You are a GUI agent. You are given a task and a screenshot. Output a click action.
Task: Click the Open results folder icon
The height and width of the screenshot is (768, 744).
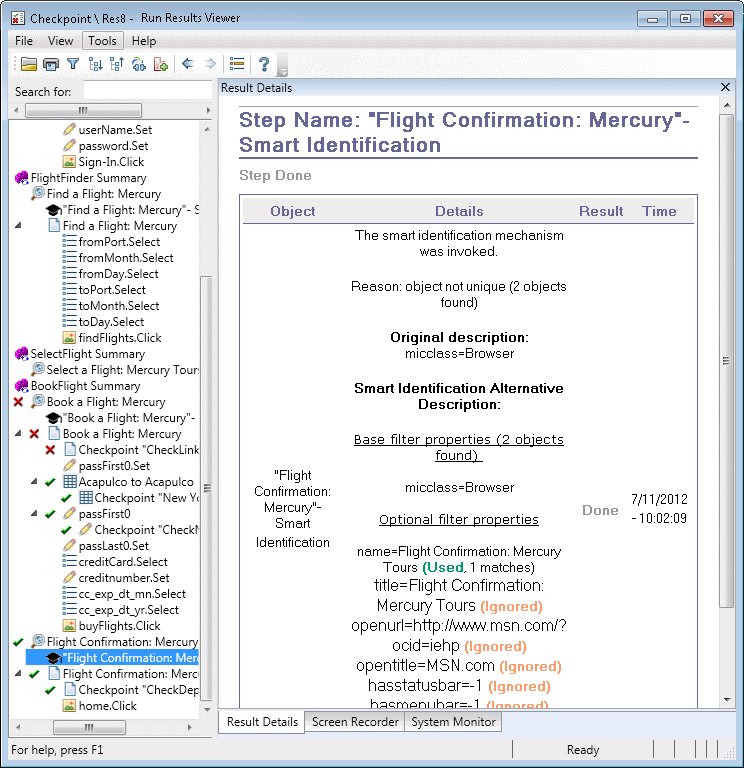(29, 64)
